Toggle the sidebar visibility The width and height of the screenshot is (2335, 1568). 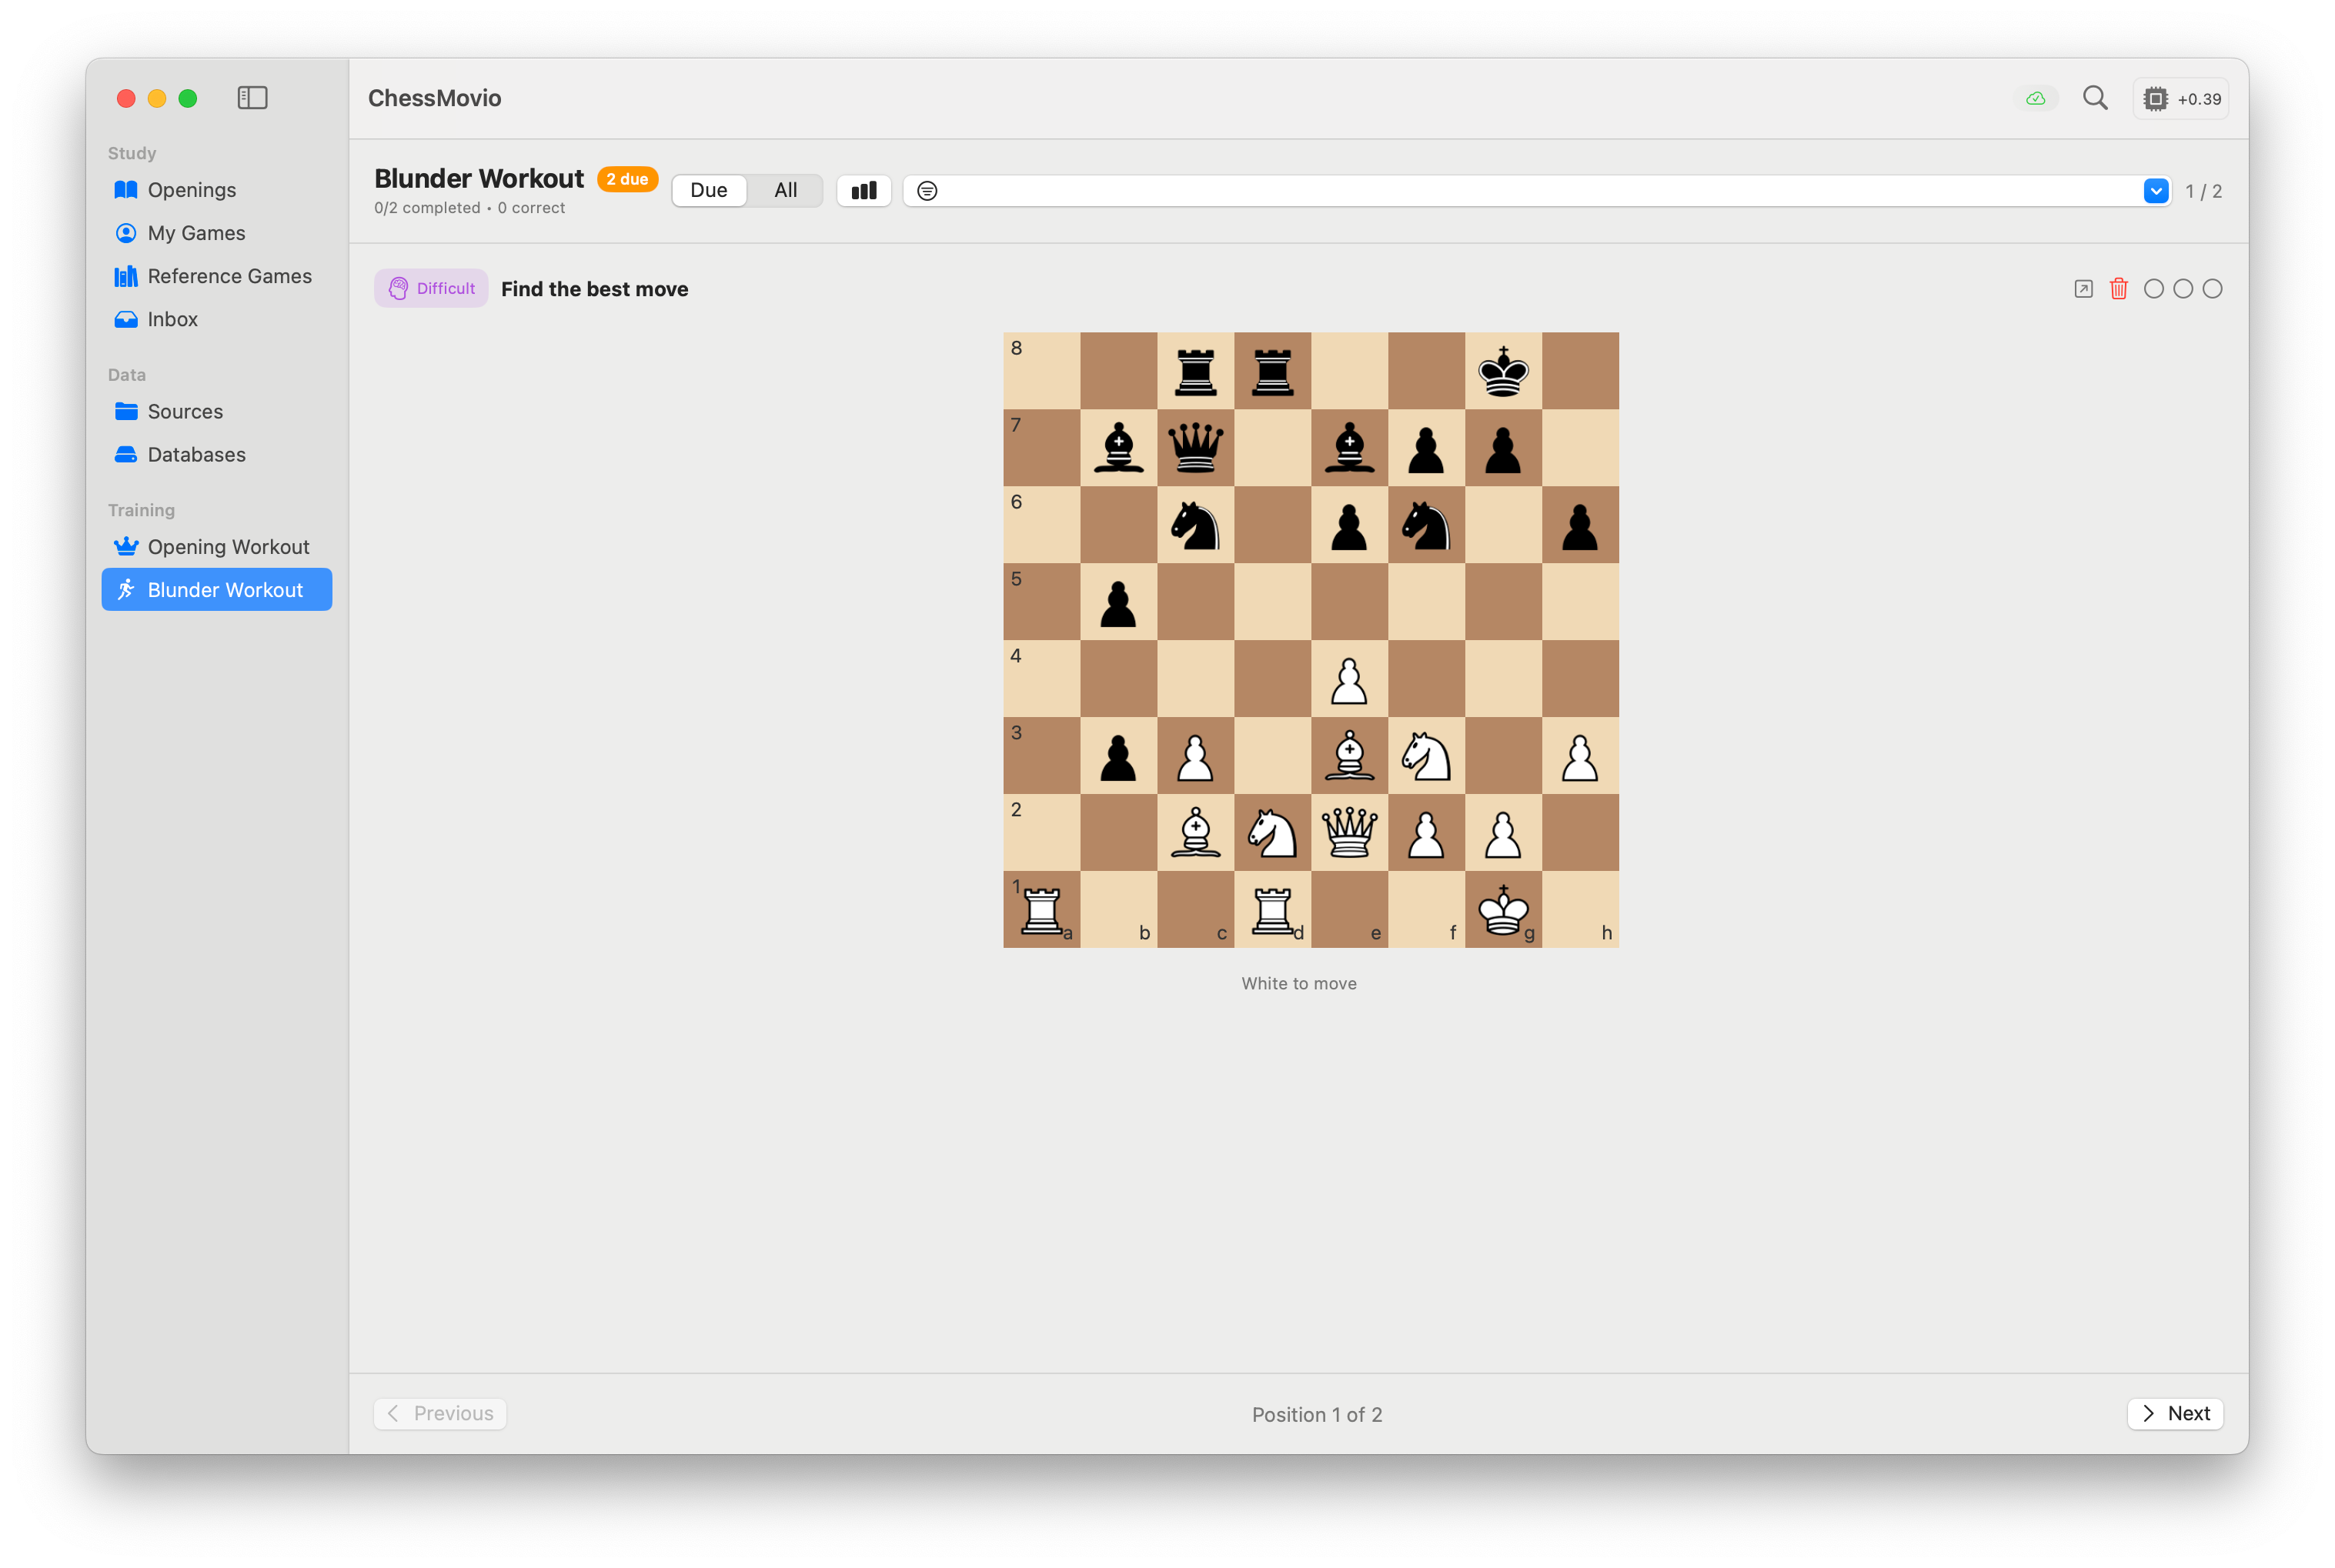(x=252, y=97)
